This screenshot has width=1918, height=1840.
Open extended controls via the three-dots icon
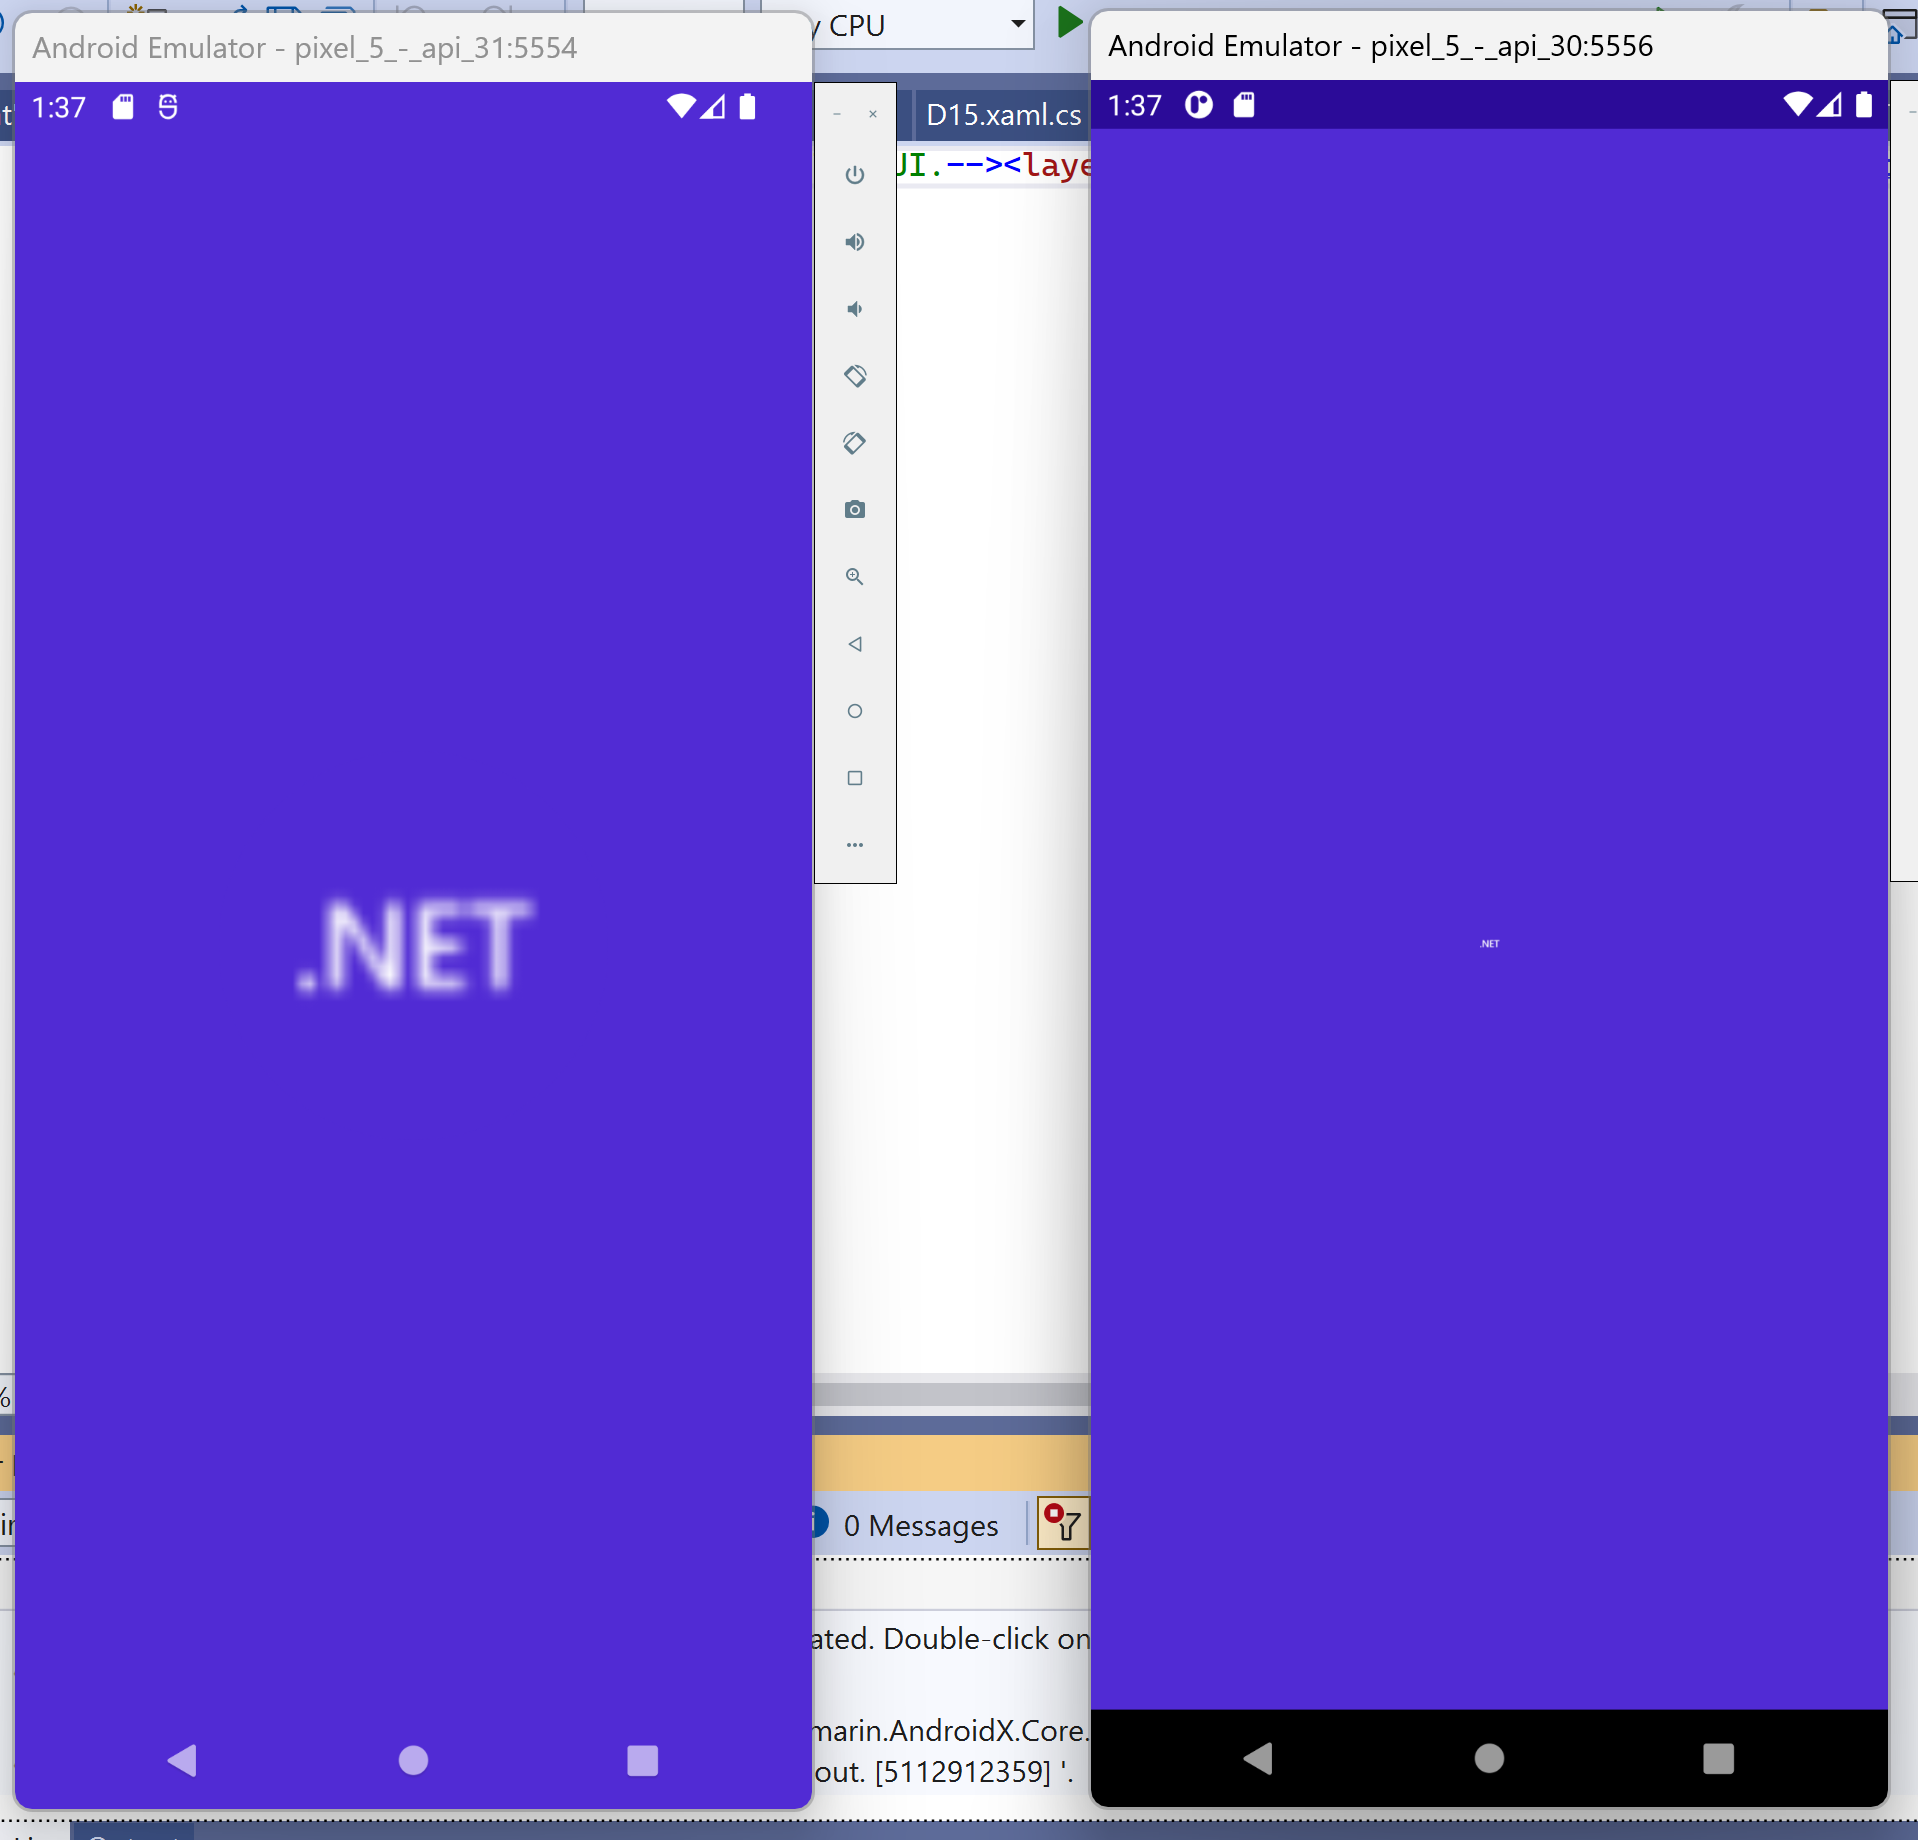coord(856,844)
